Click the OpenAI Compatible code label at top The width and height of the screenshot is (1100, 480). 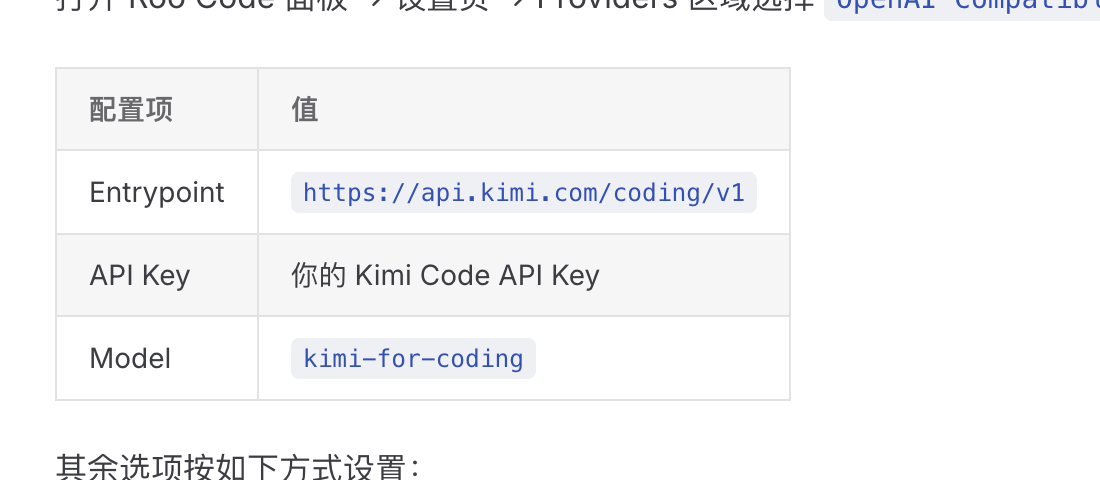coord(962,6)
